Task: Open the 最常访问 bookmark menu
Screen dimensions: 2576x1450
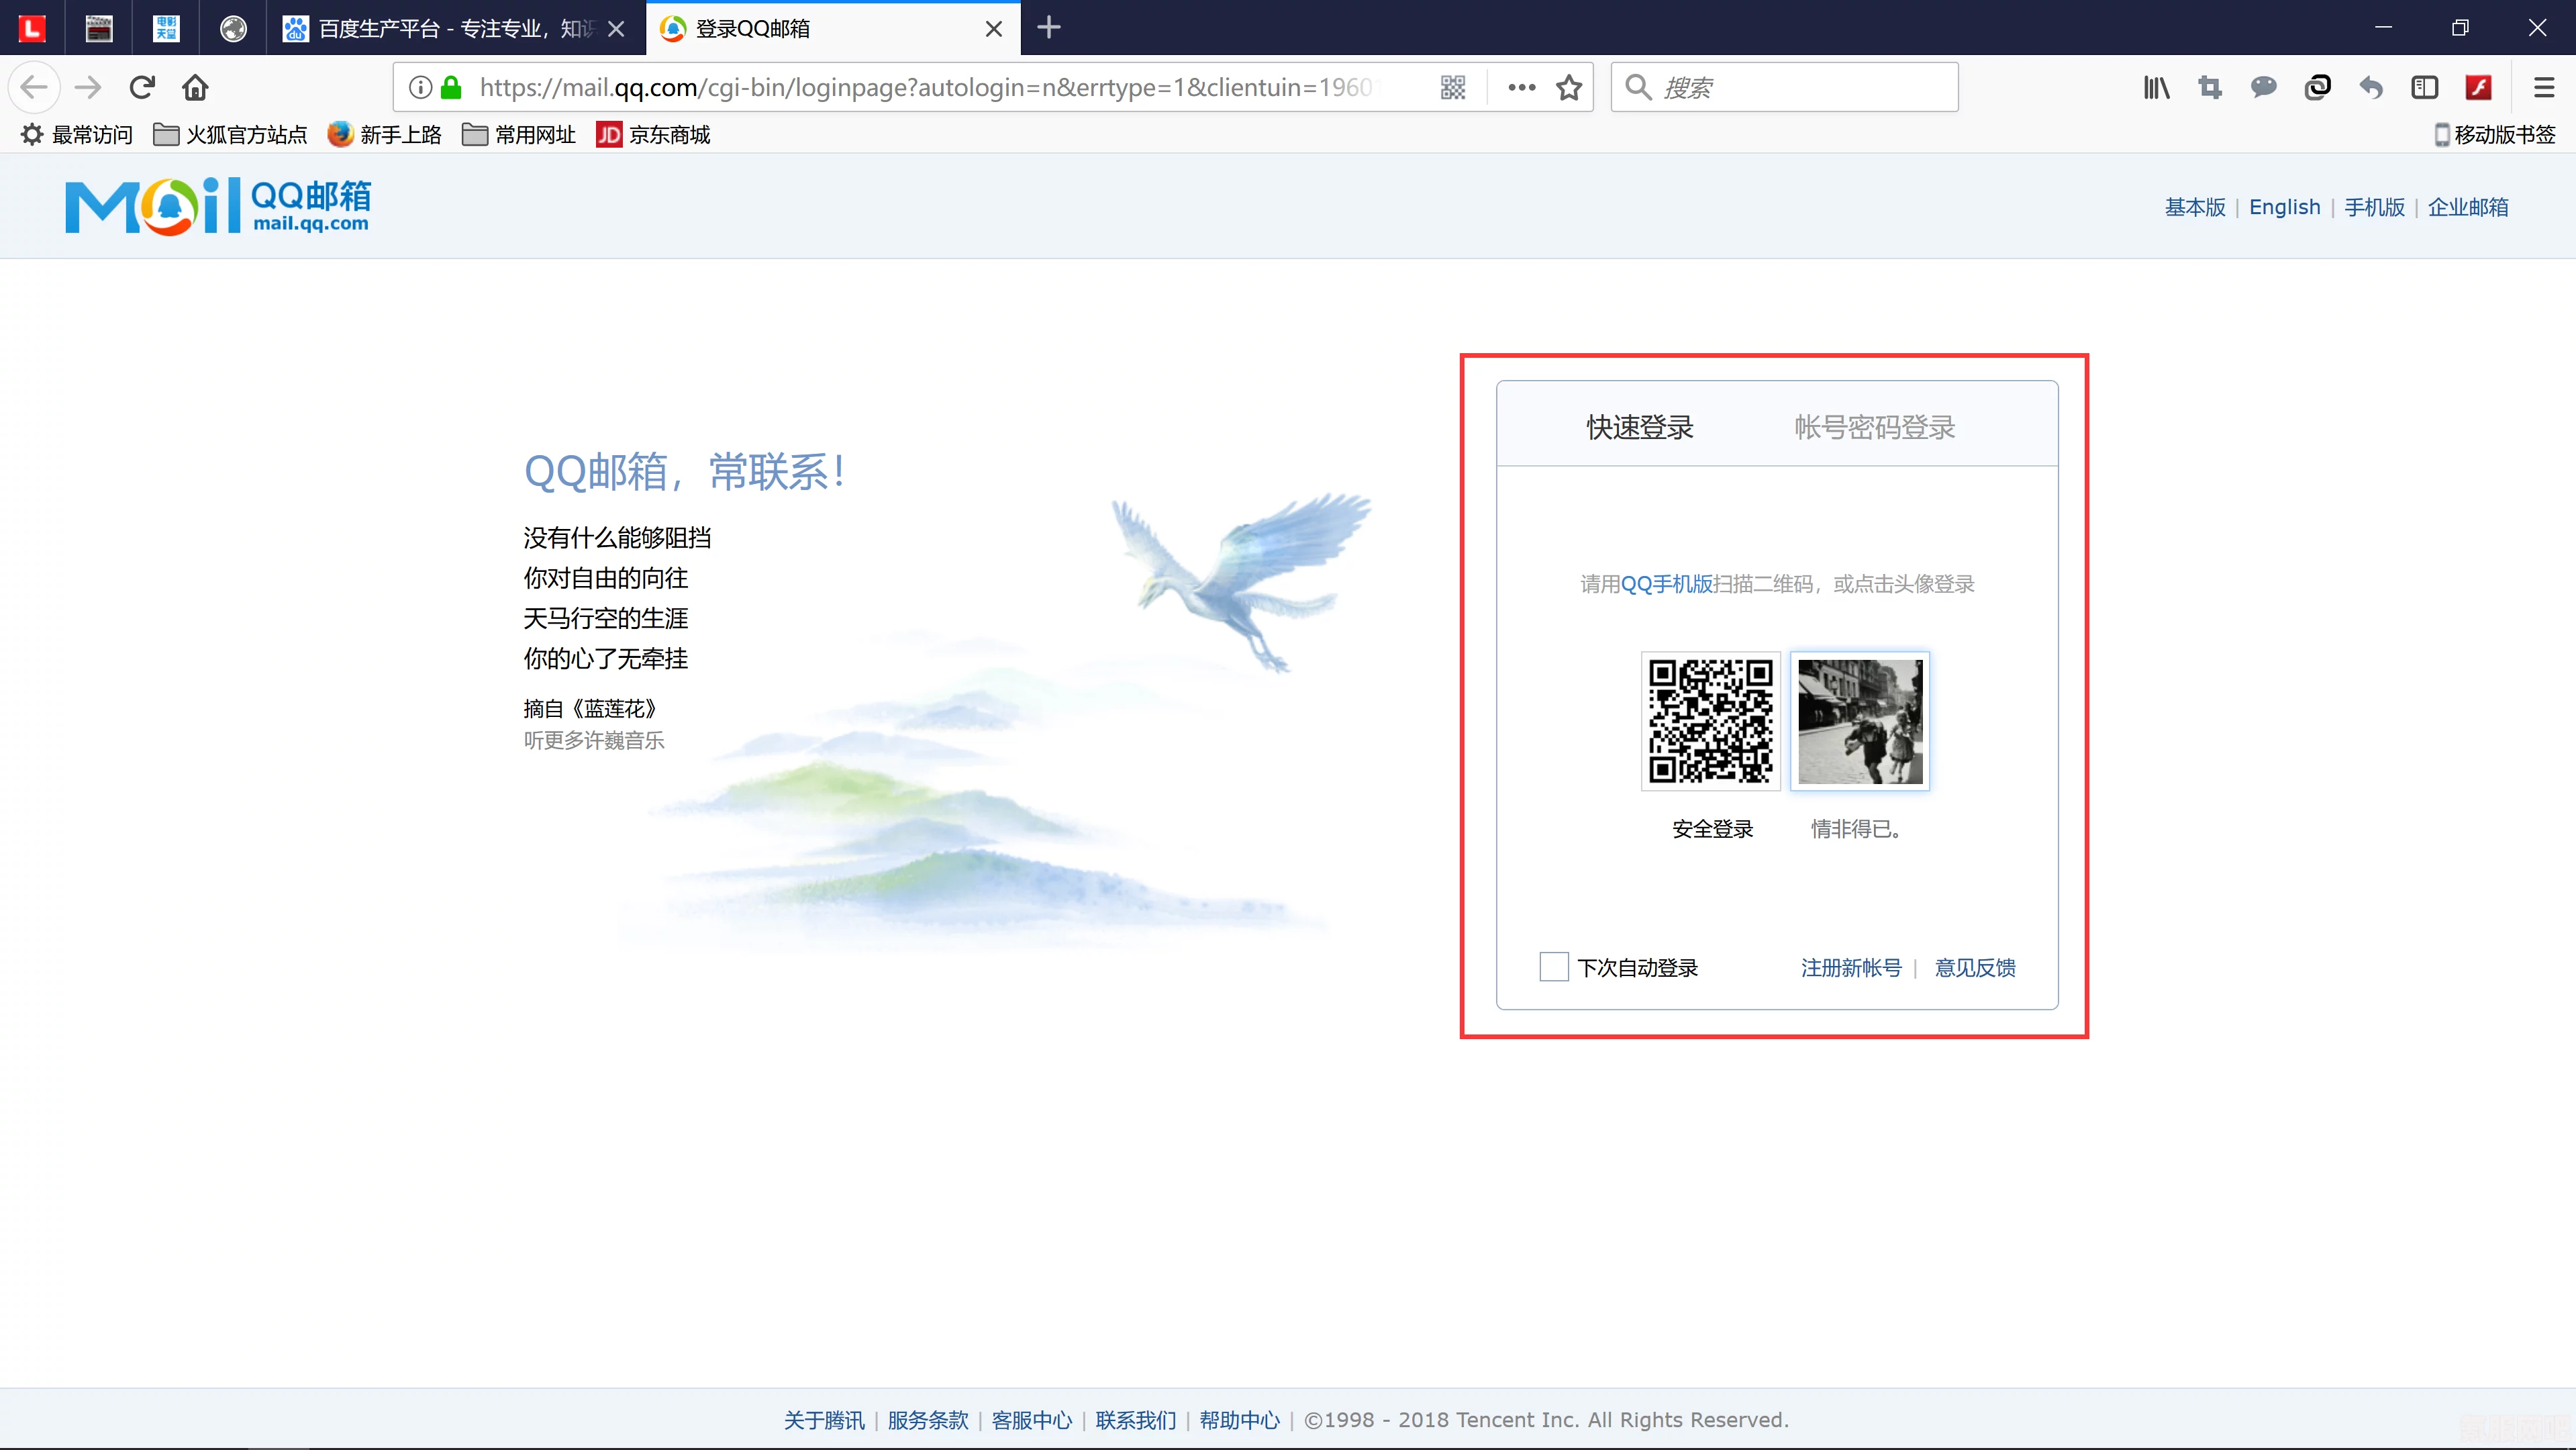Action: pyautogui.click(x=77, y=134)
